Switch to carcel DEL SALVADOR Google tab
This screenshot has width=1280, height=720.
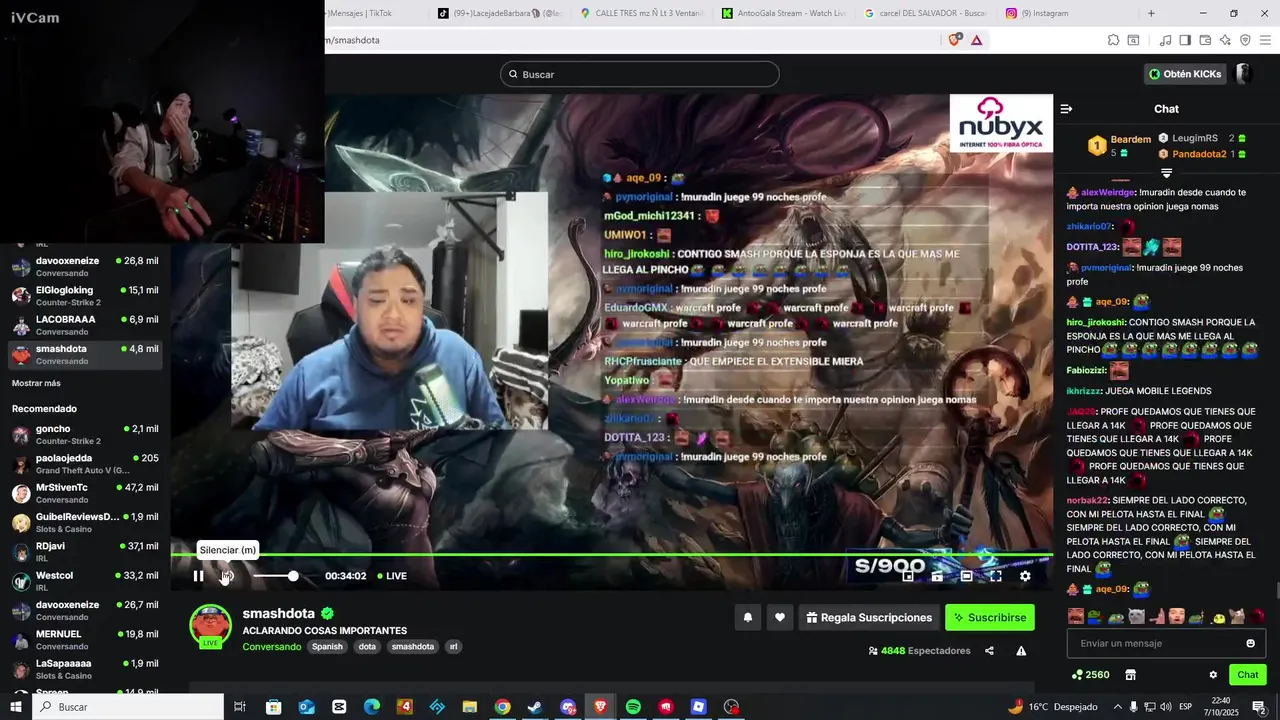pyautogui.click(x=925, y=13)
